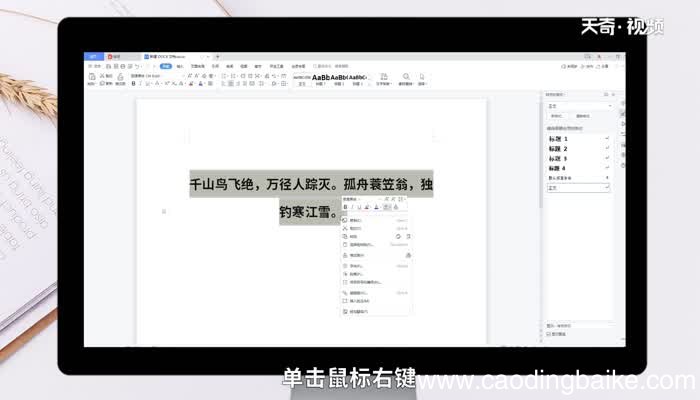The height and width of the screenshot is (400, 700).
Task: Click the ribbon highlight color icon
Action: pos(191,83)
